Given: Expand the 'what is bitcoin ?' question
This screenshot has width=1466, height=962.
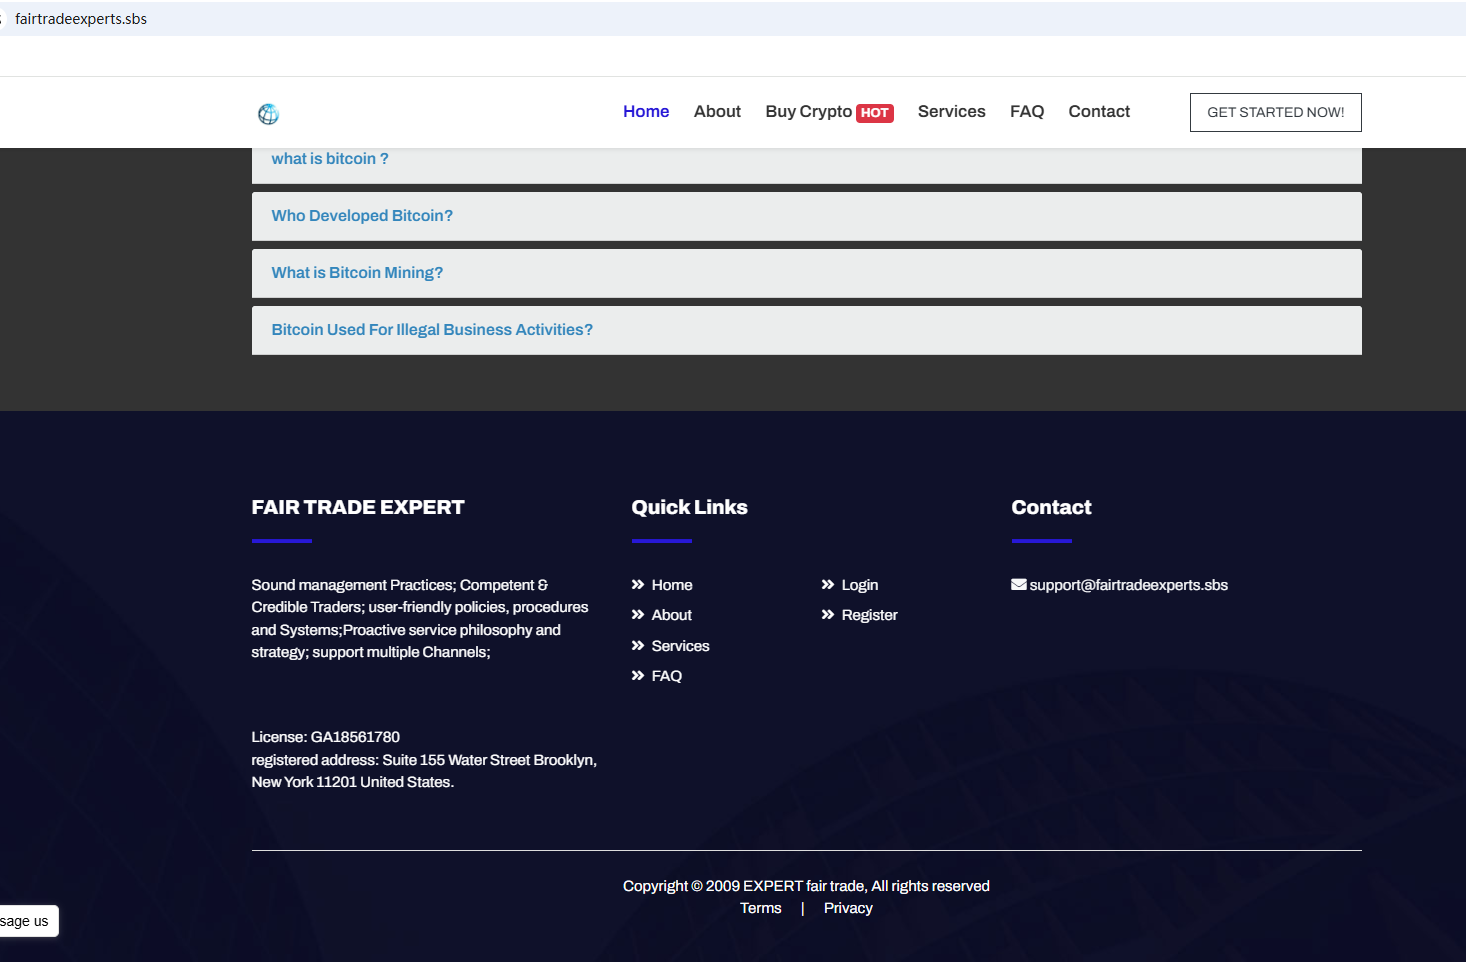Looking at the screenshot, I should (x=330, y=159).
